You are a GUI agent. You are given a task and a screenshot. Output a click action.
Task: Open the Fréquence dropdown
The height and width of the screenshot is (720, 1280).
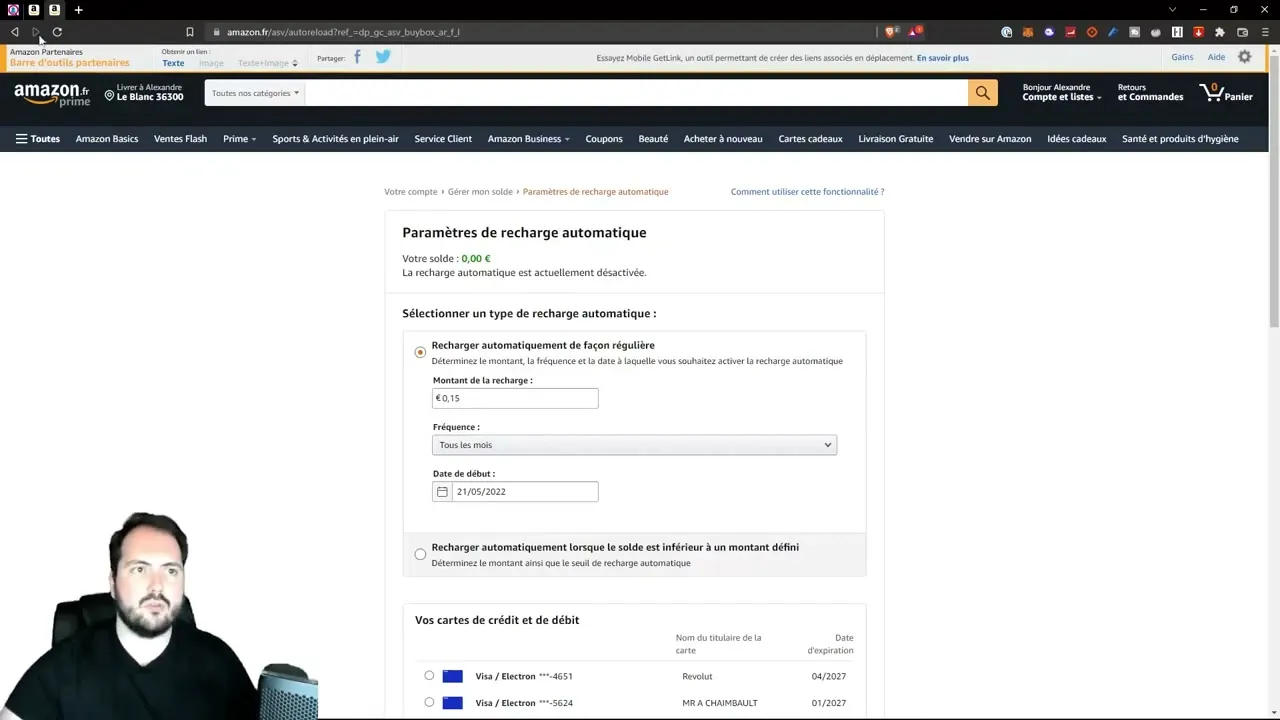pyautogui.click(x=634, y=444)
